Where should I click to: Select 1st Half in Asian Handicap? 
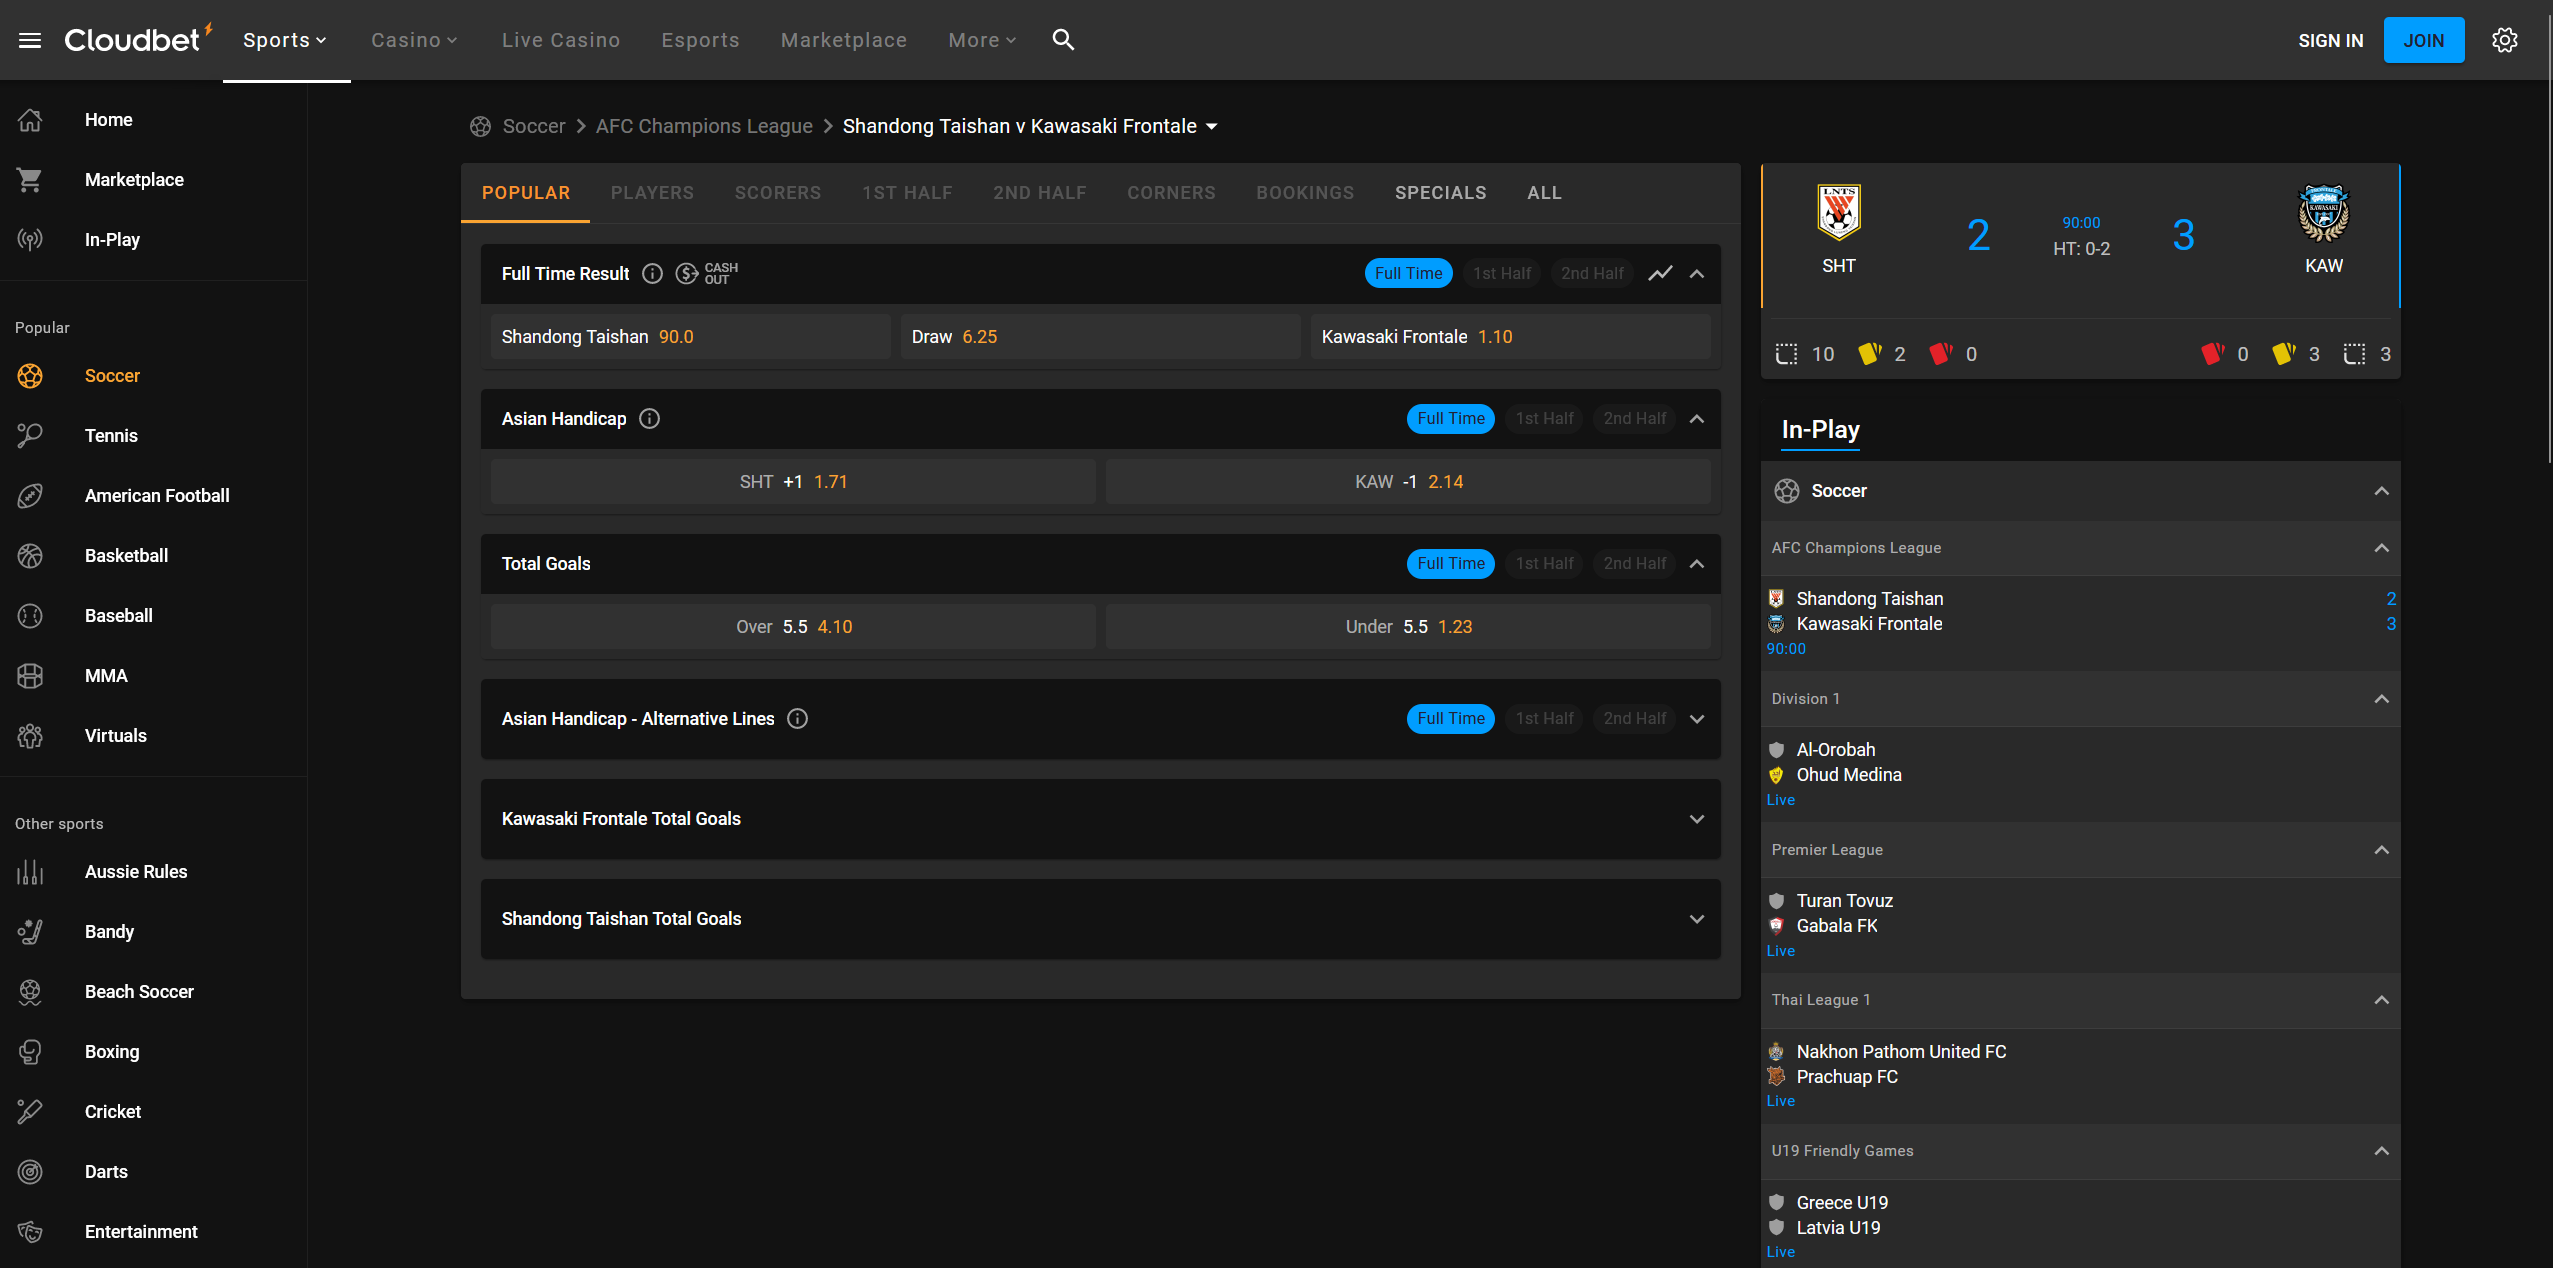pyautogui.click(x=1544, y=419)
